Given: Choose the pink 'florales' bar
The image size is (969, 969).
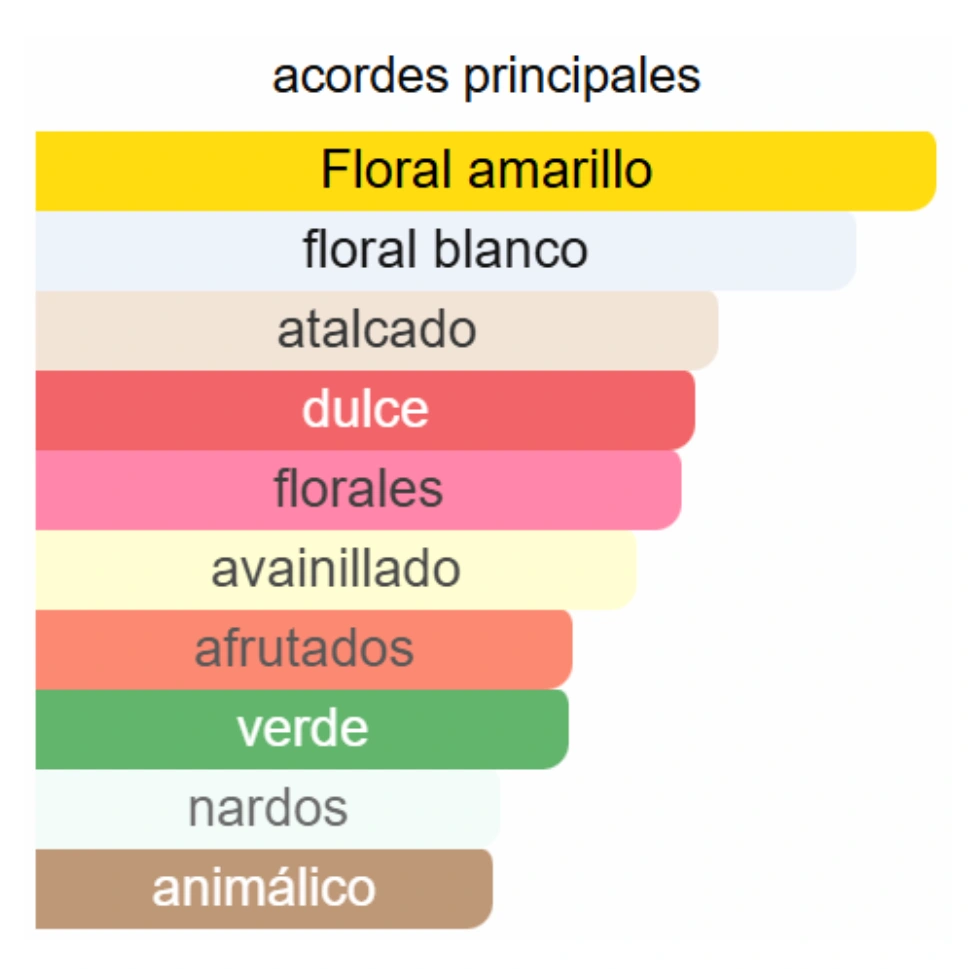Looking at the screenshot, I should pyautogui.click(x=358, y=490).
